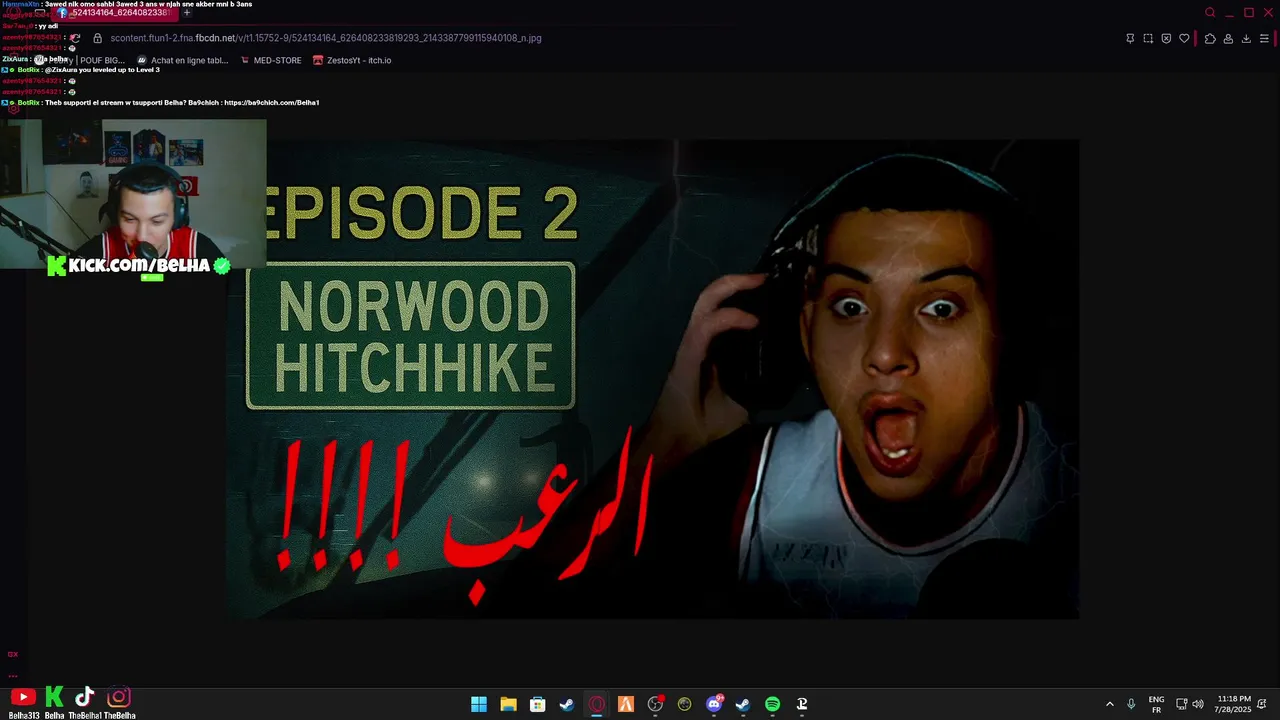This screenshot has width=1280, height=720.
Task: Add page to bookmarks with heart icon
Action: click(1184, 38)
